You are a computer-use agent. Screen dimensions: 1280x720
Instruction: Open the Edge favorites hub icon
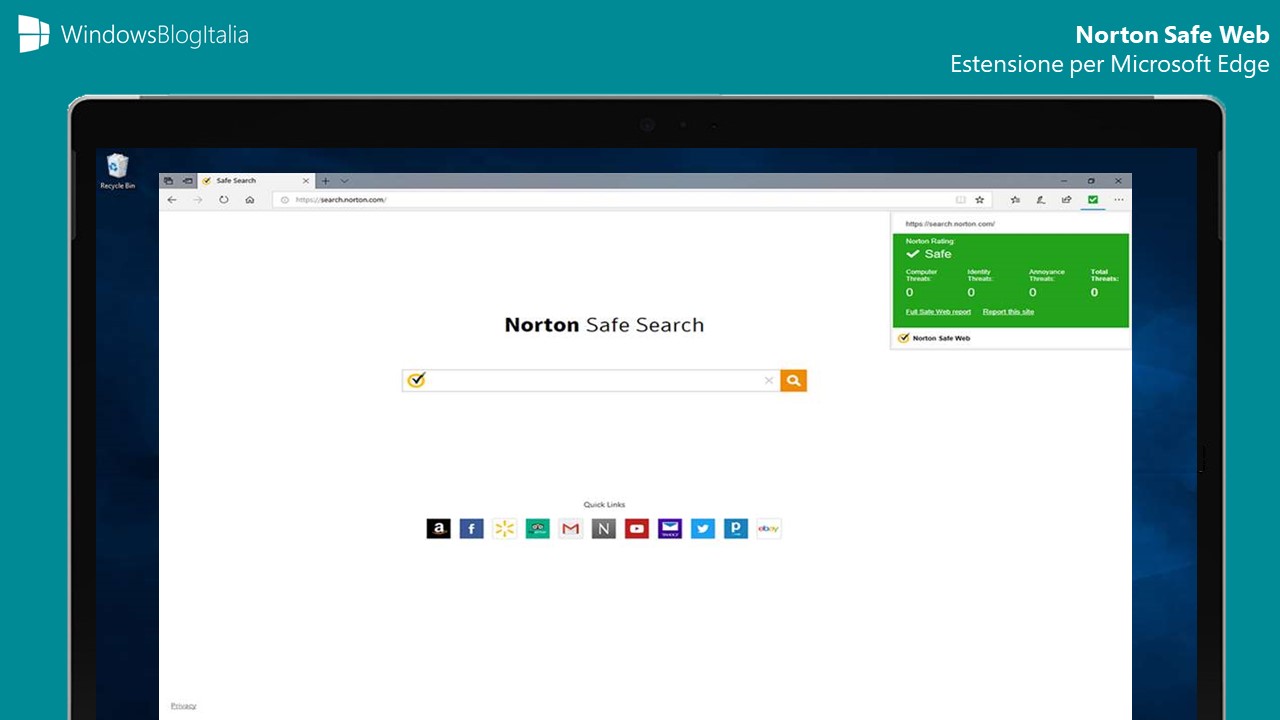click(1015, 200)
